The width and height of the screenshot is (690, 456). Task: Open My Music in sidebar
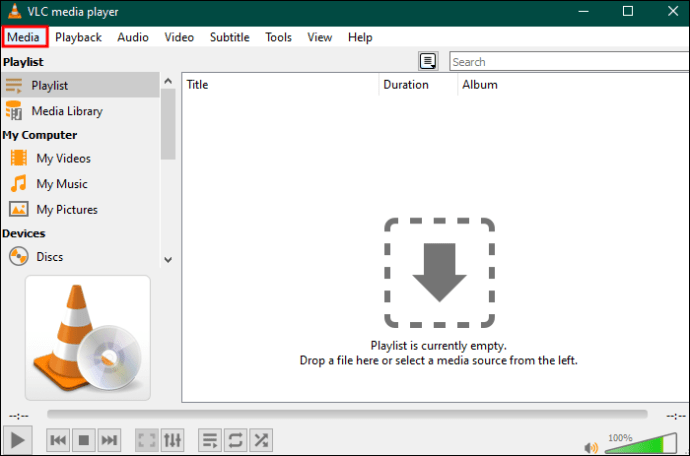point(61,184)
